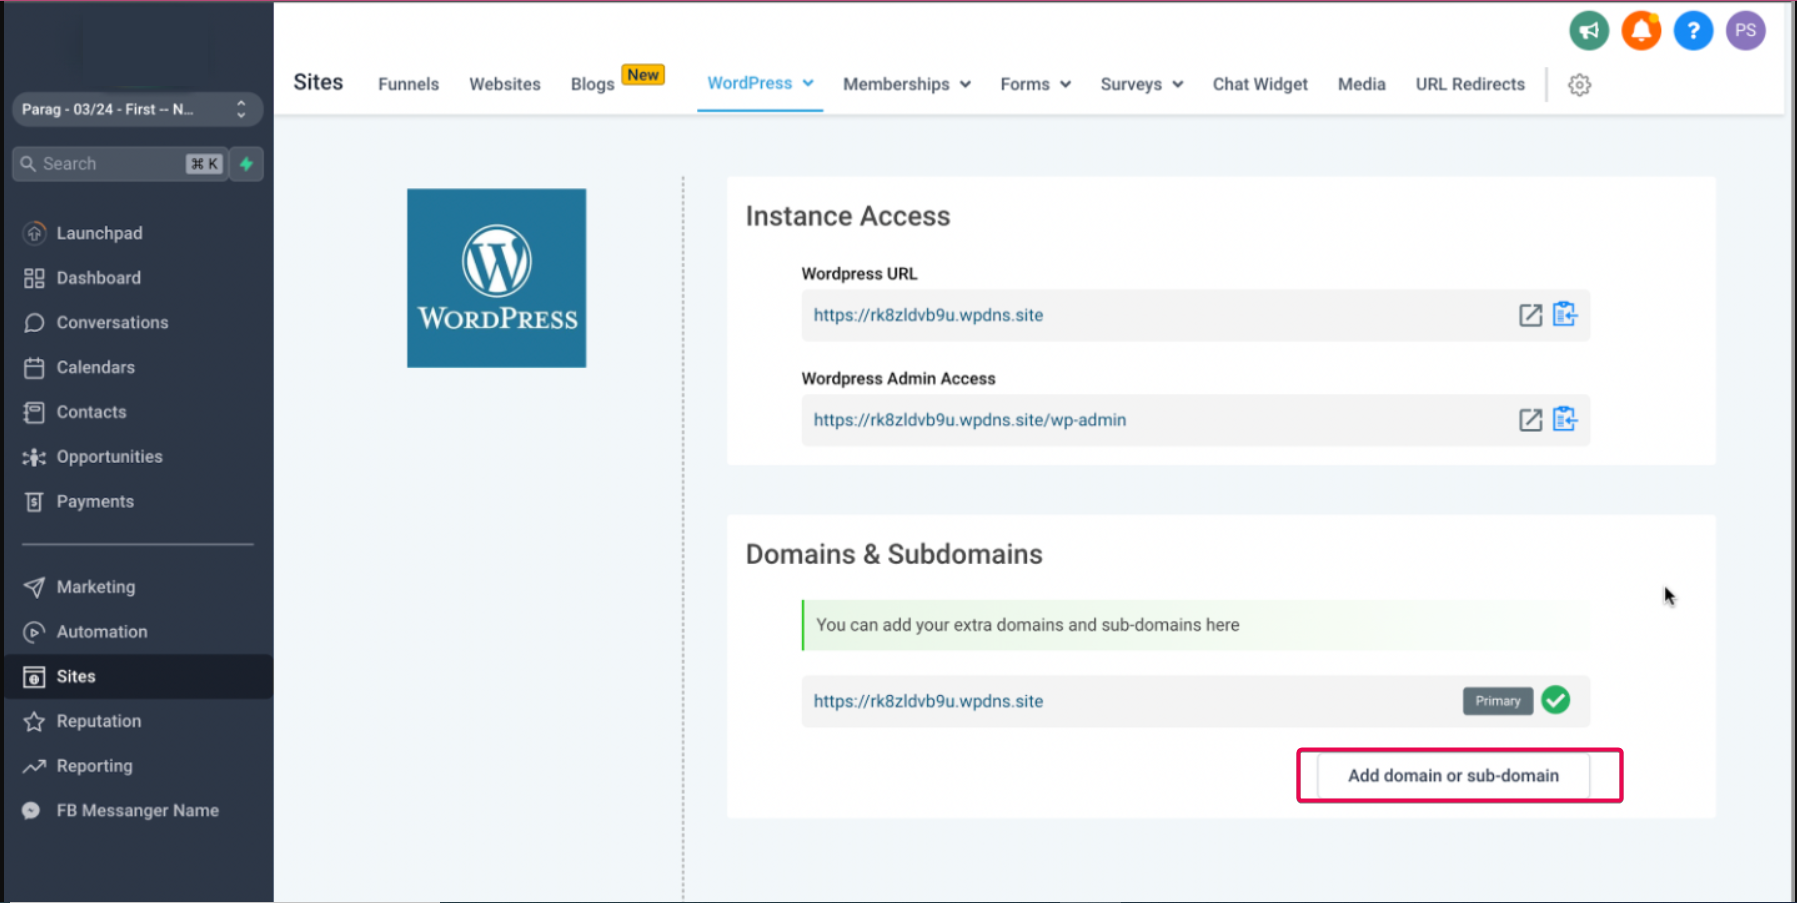This screenshot has width=1797, height=903.
Task: Click the Instance Access heading
Action: pyautogui.click(x=847, y=216)
